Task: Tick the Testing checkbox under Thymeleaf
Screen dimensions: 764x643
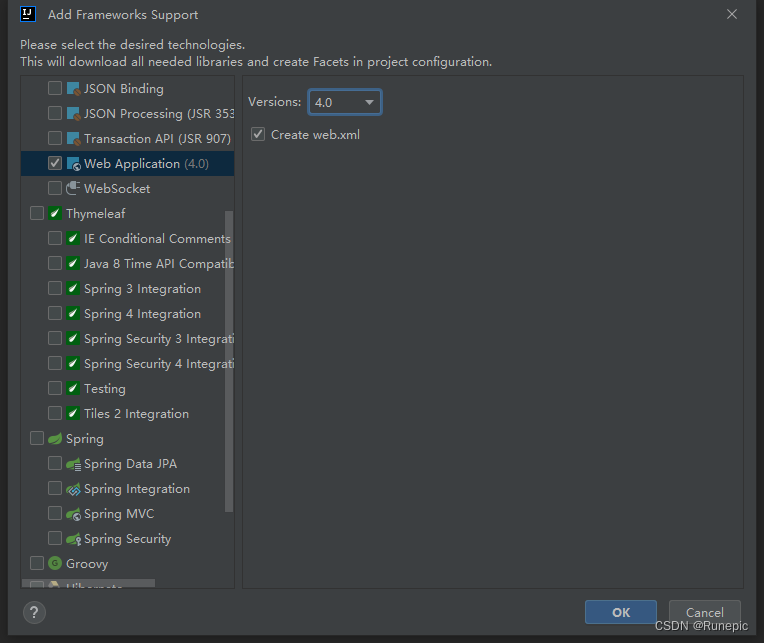Action: pos(55,388)
